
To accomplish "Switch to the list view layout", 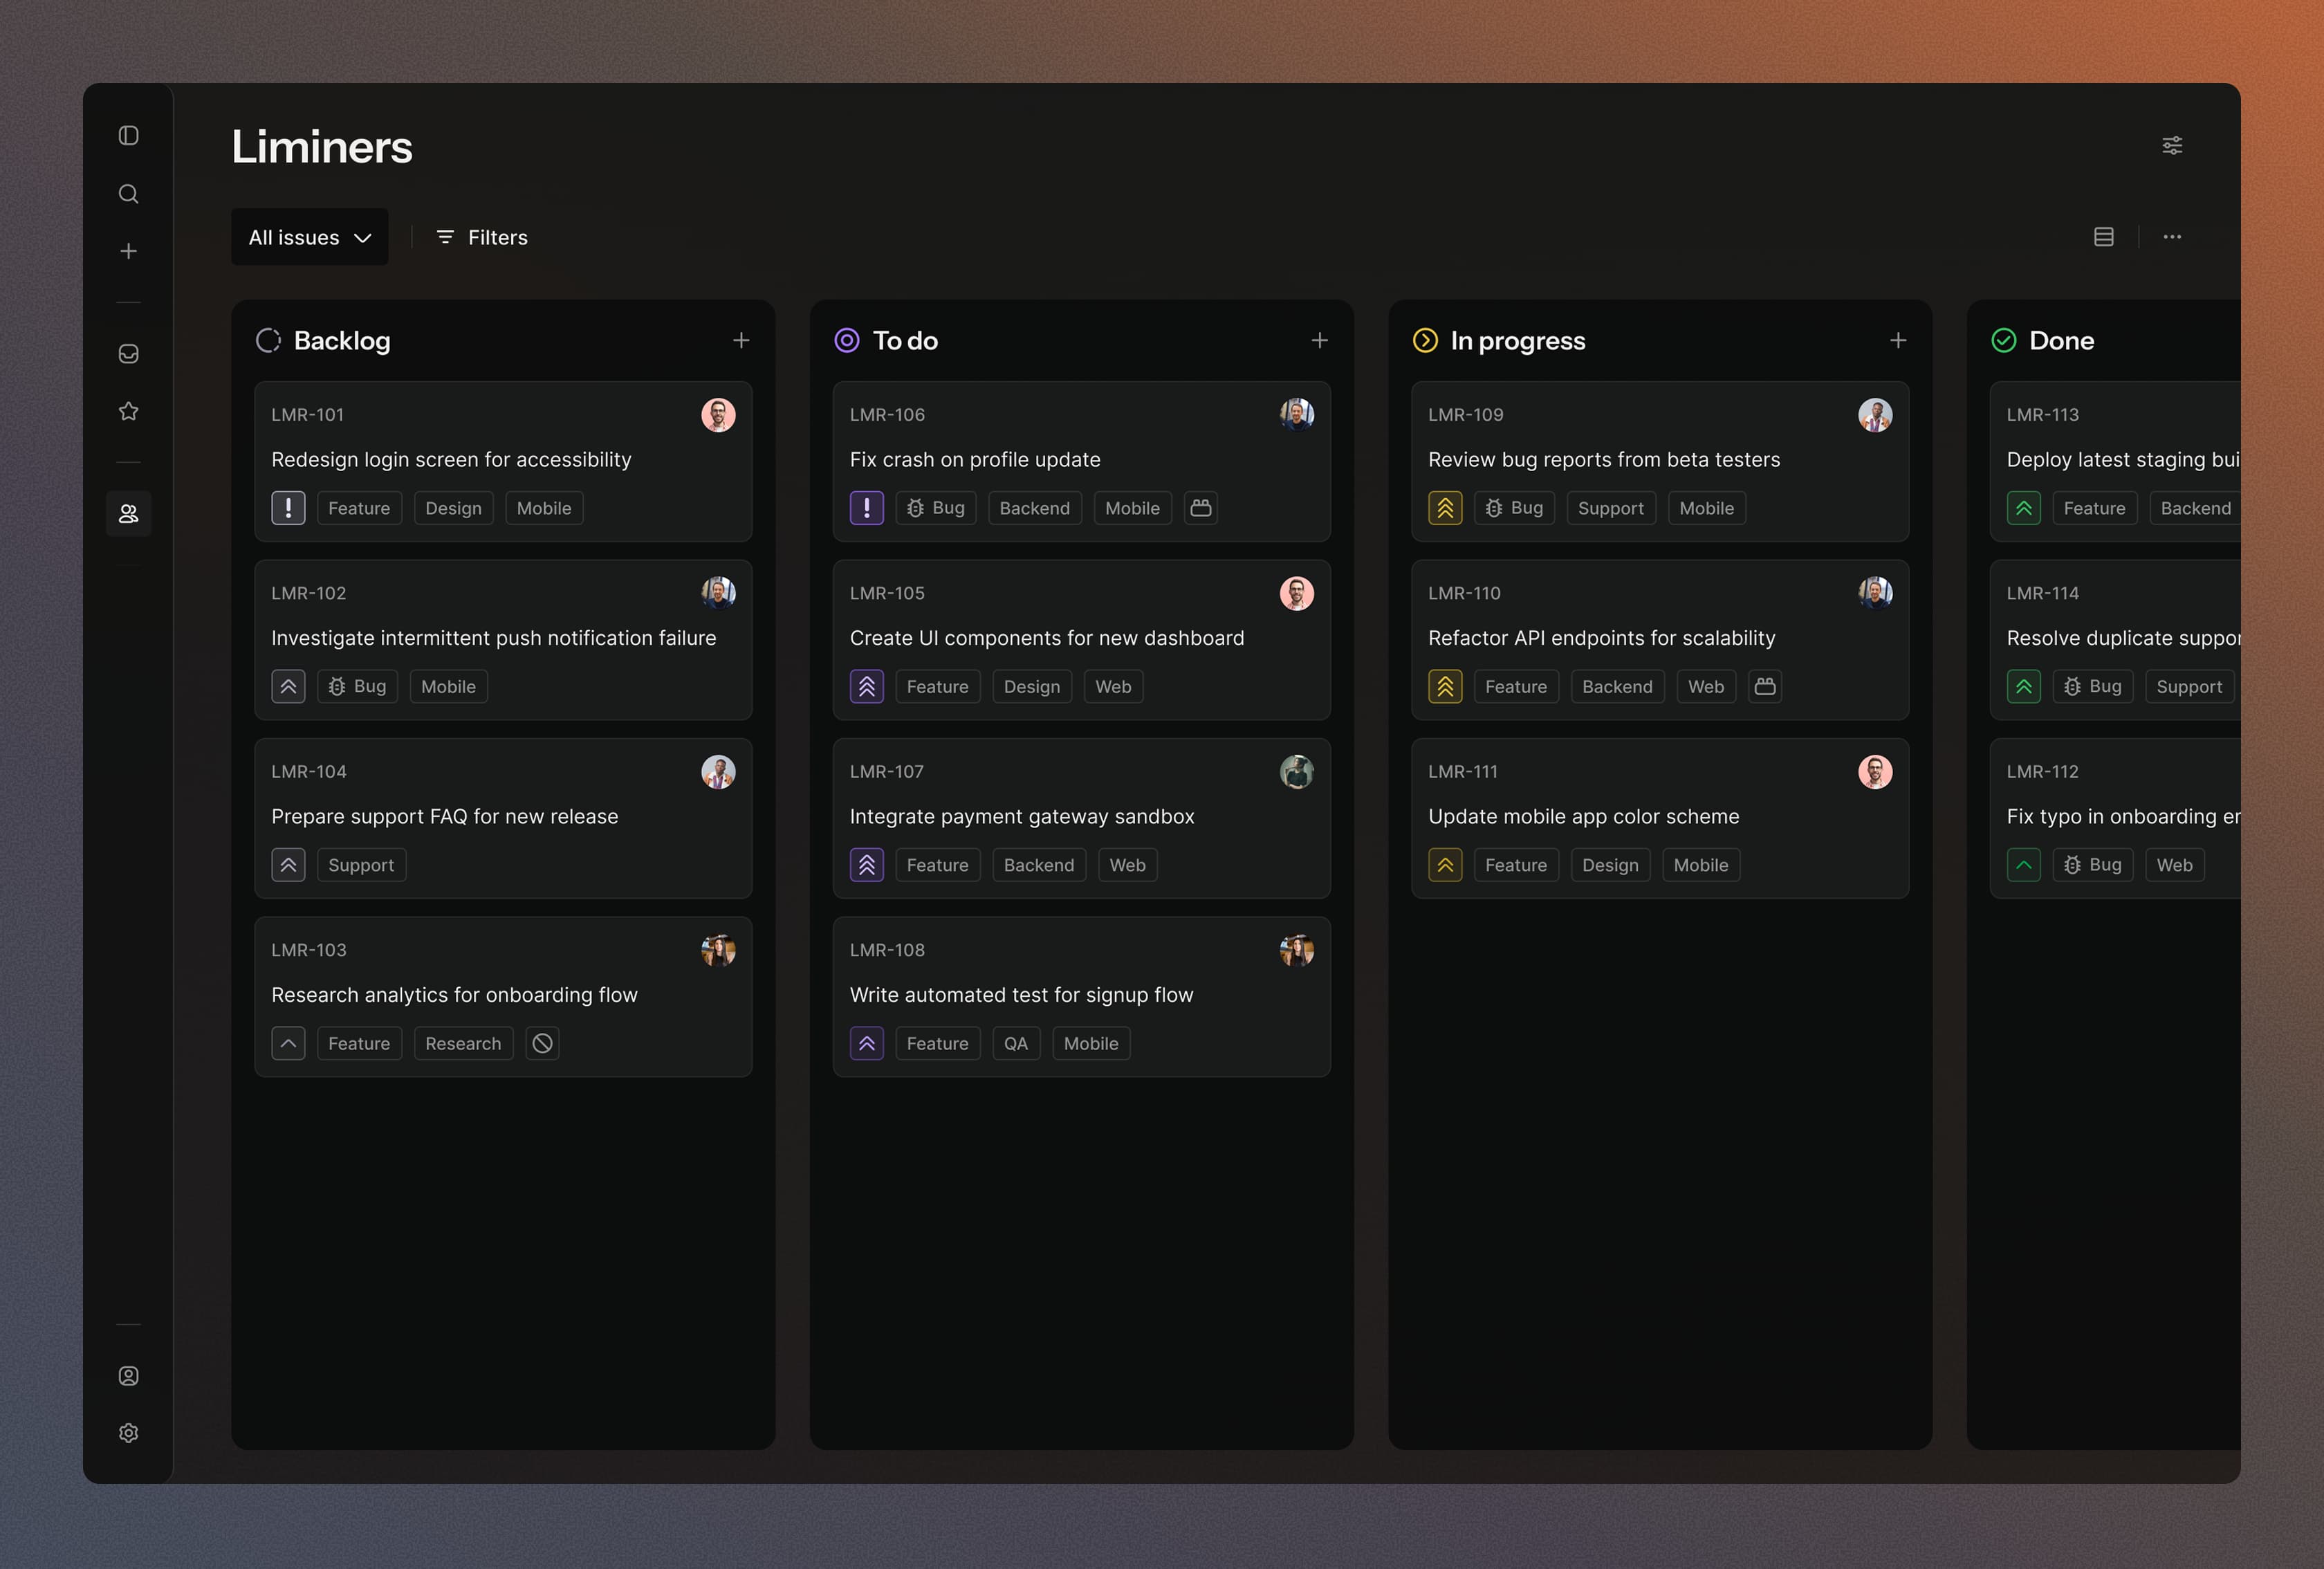I will (2103, 237).
